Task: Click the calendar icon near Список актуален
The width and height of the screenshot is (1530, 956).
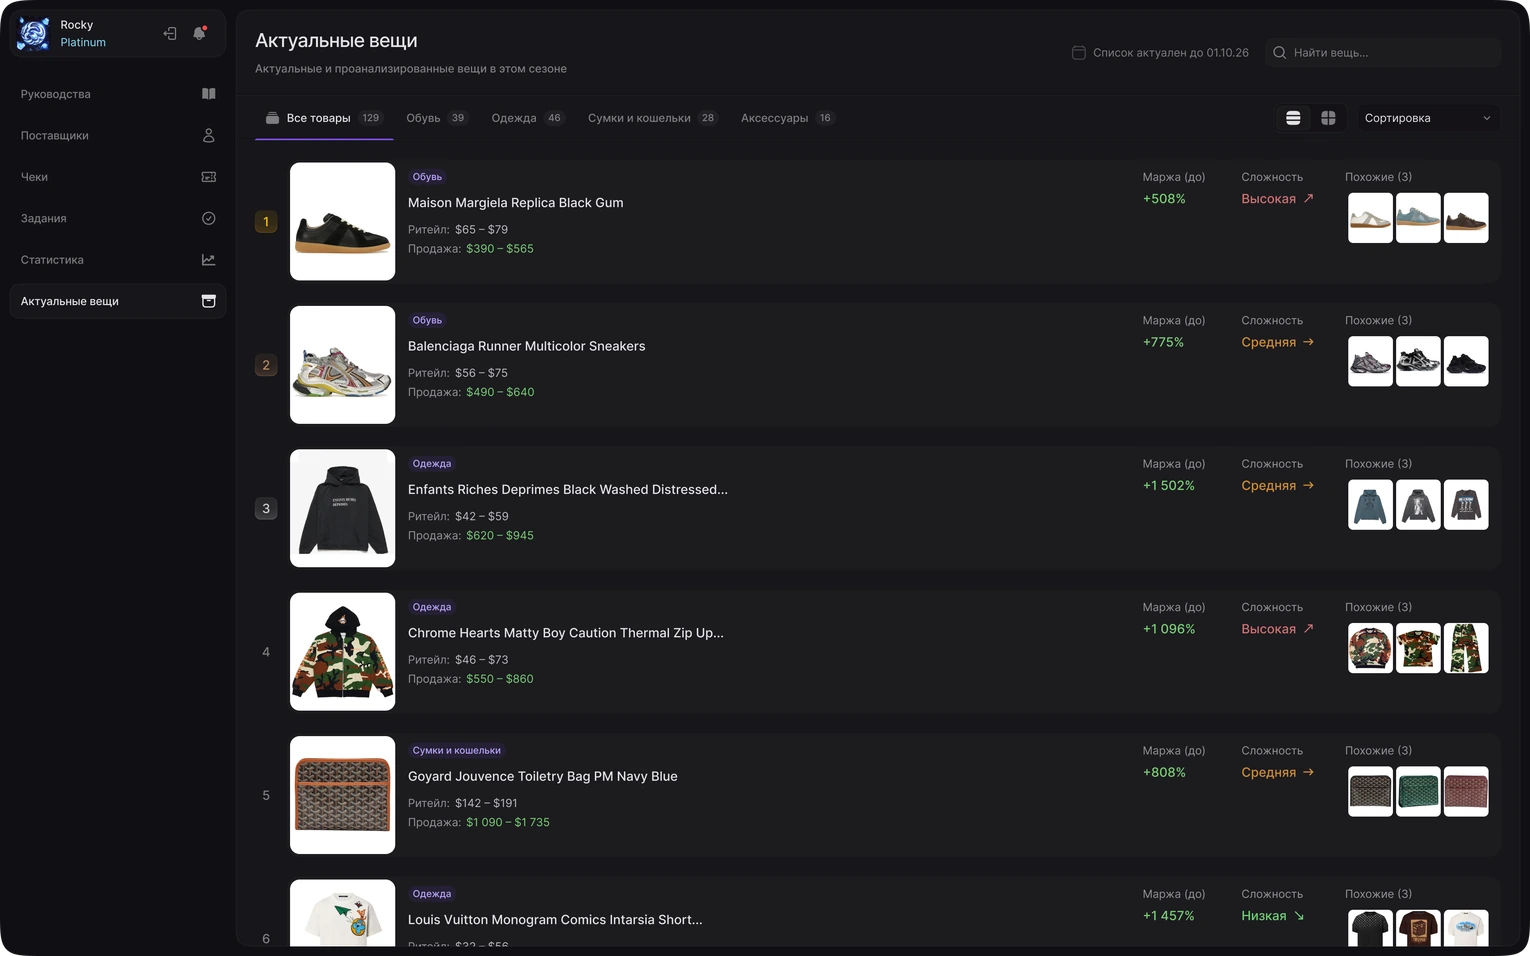Action: pyautogui.click(x=1079, y=52)
